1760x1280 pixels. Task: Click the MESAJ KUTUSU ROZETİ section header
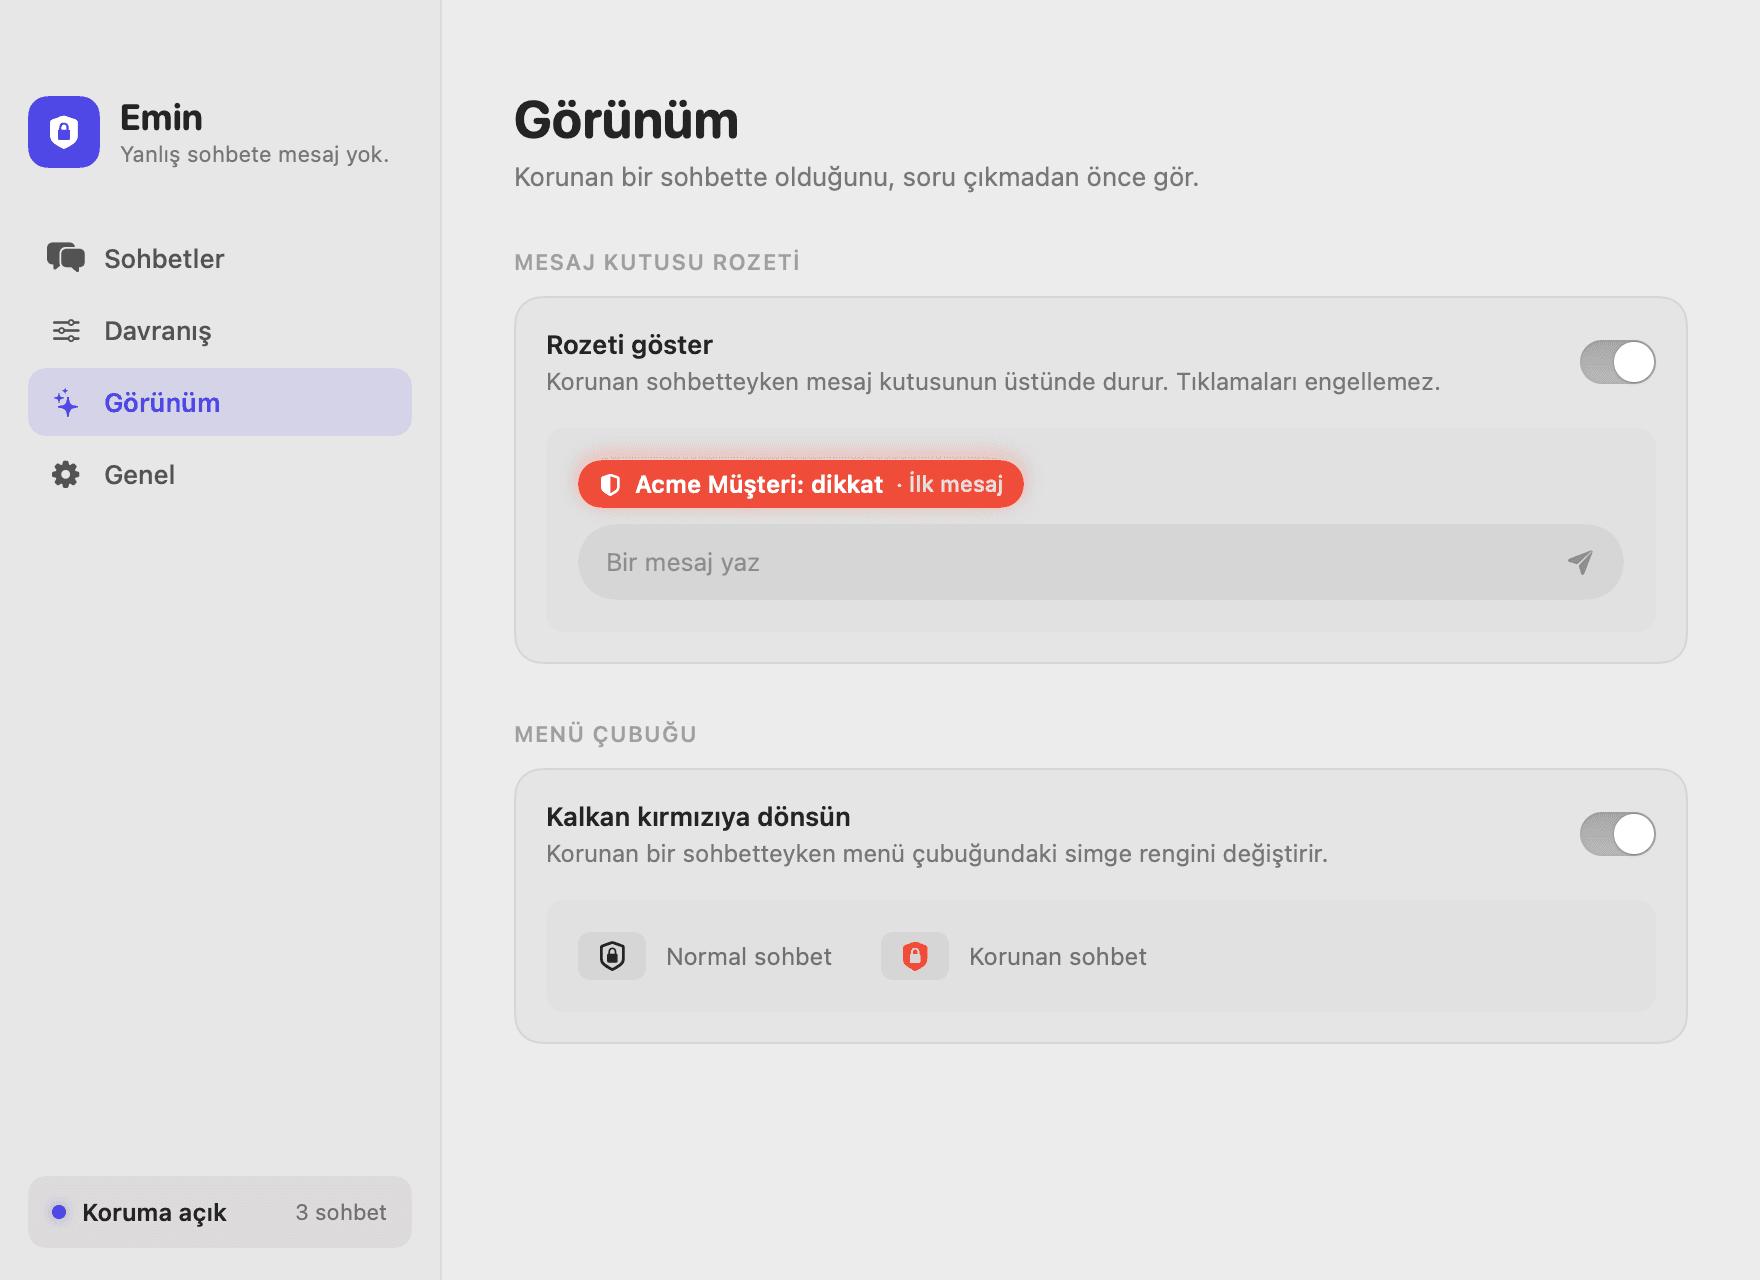657,262
